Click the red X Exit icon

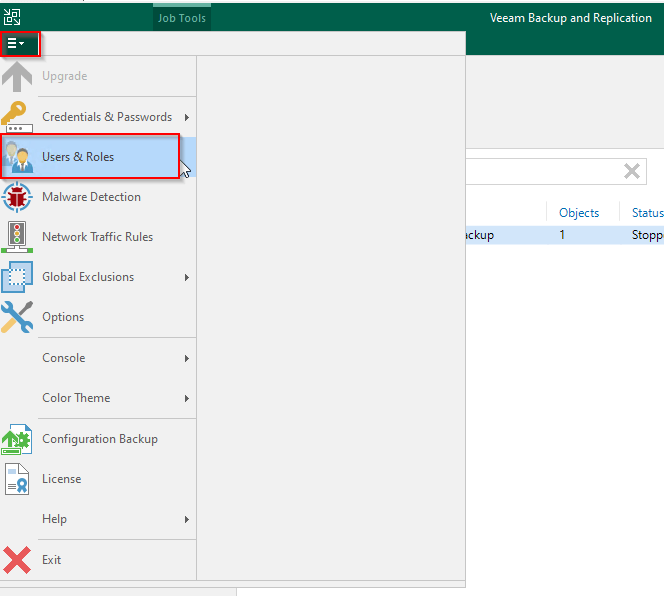(x=17, y=560)
